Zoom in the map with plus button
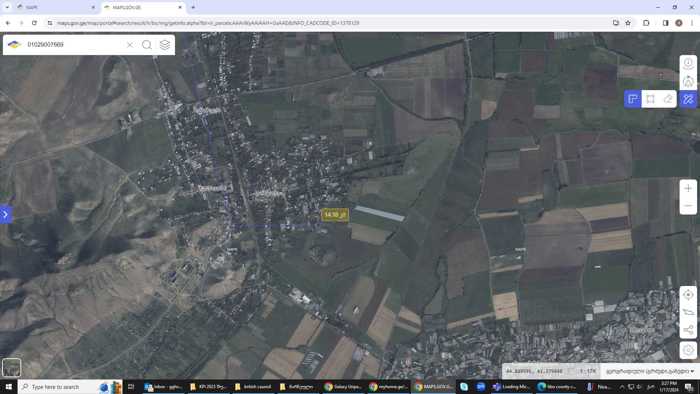The image size is (700, 394). coord(688,188)
